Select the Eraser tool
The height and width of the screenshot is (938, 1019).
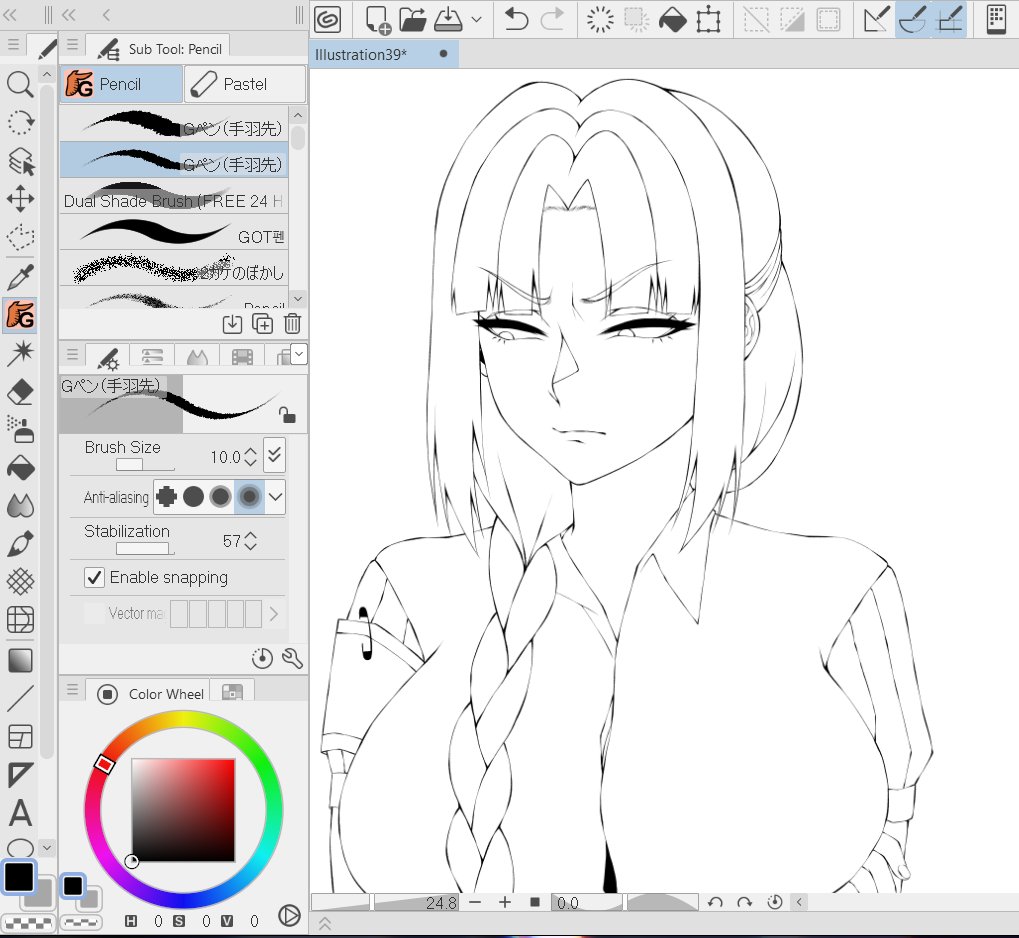pyautogui.click(x=19, y=392)
